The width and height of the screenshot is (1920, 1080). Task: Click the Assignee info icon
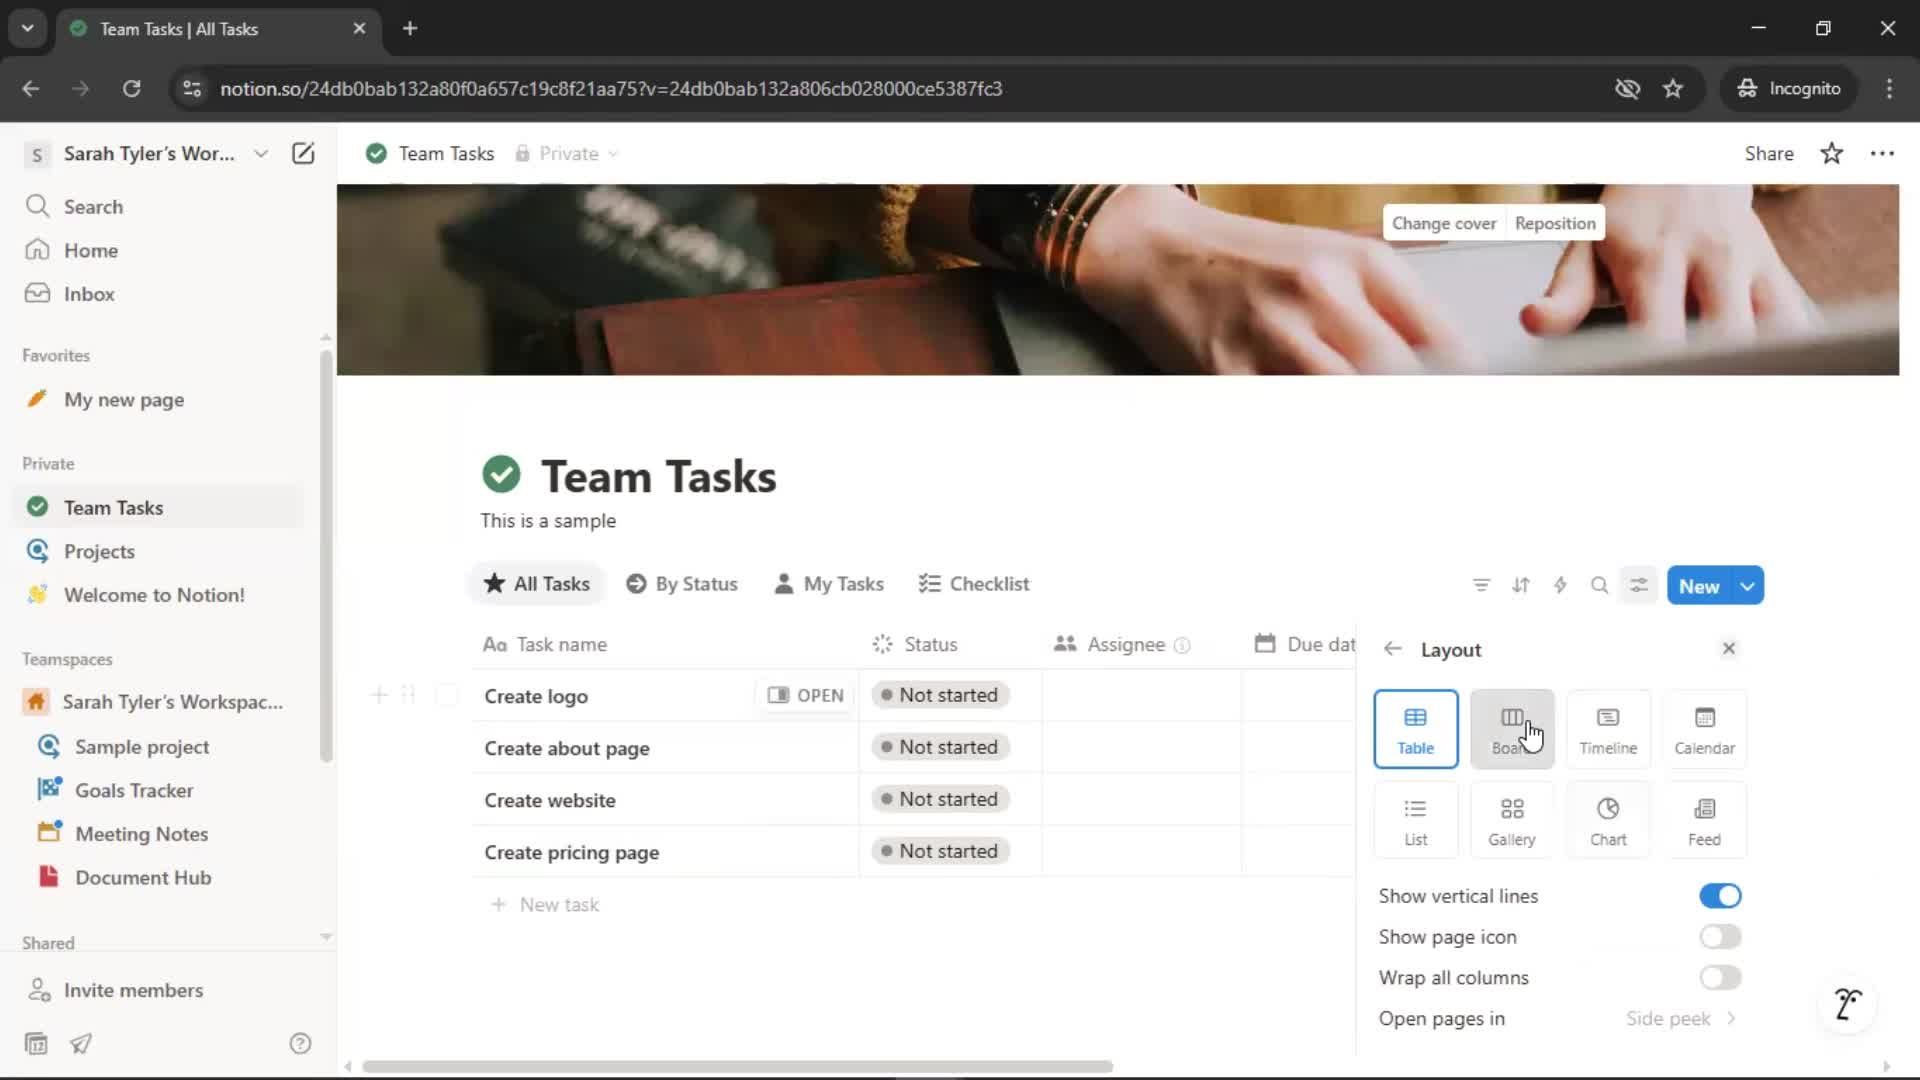pos(1182,645)
